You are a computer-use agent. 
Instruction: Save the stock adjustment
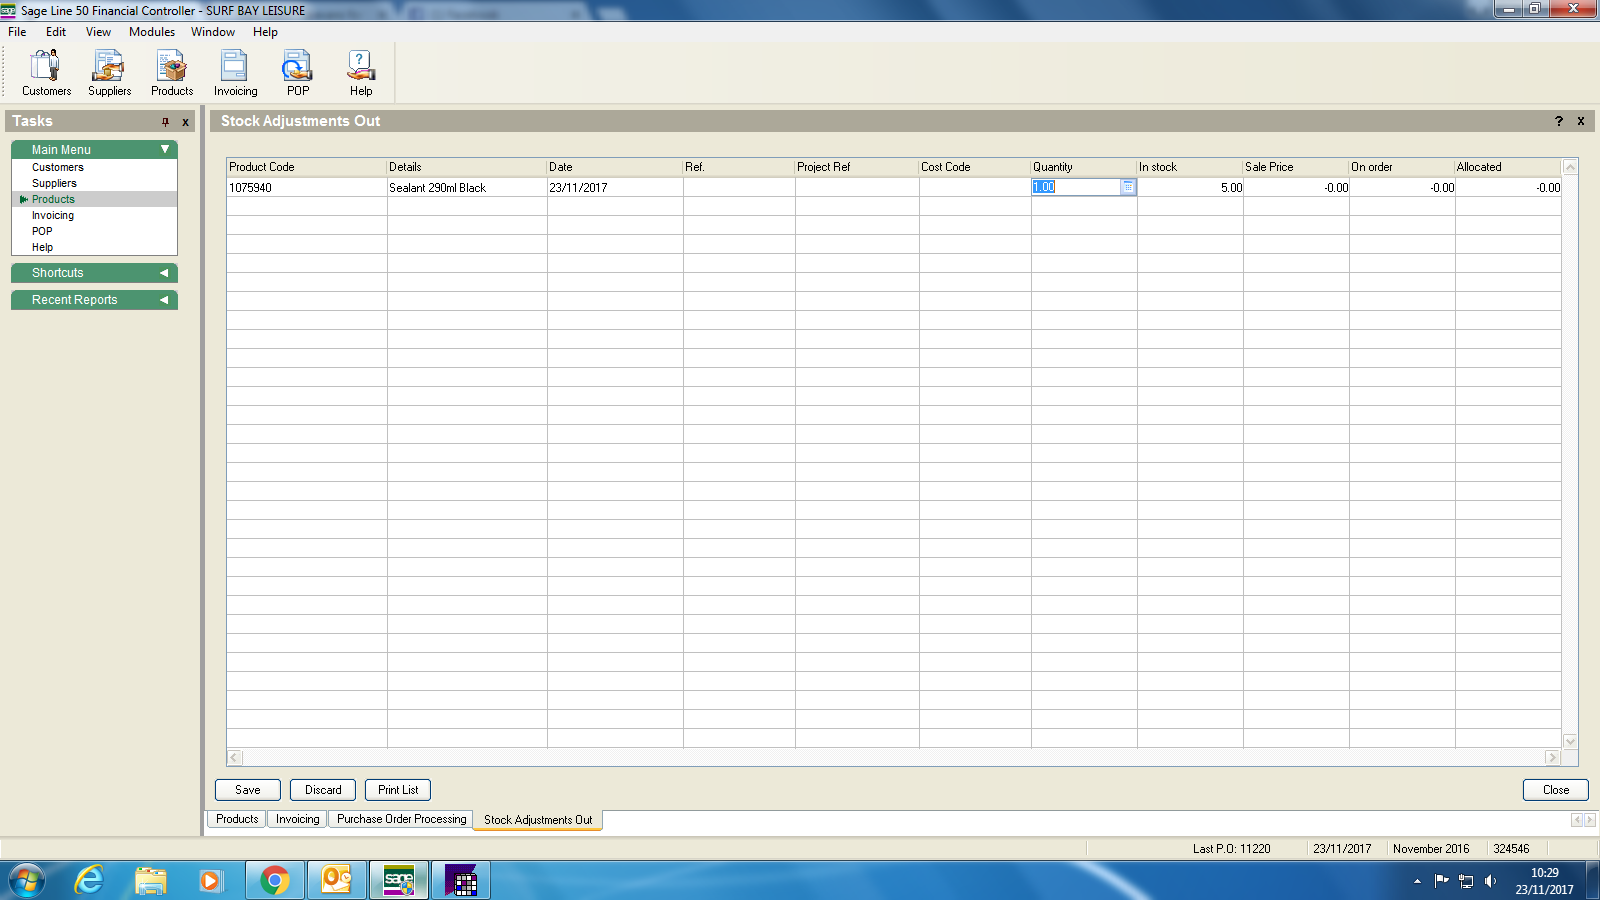[247, 790]
